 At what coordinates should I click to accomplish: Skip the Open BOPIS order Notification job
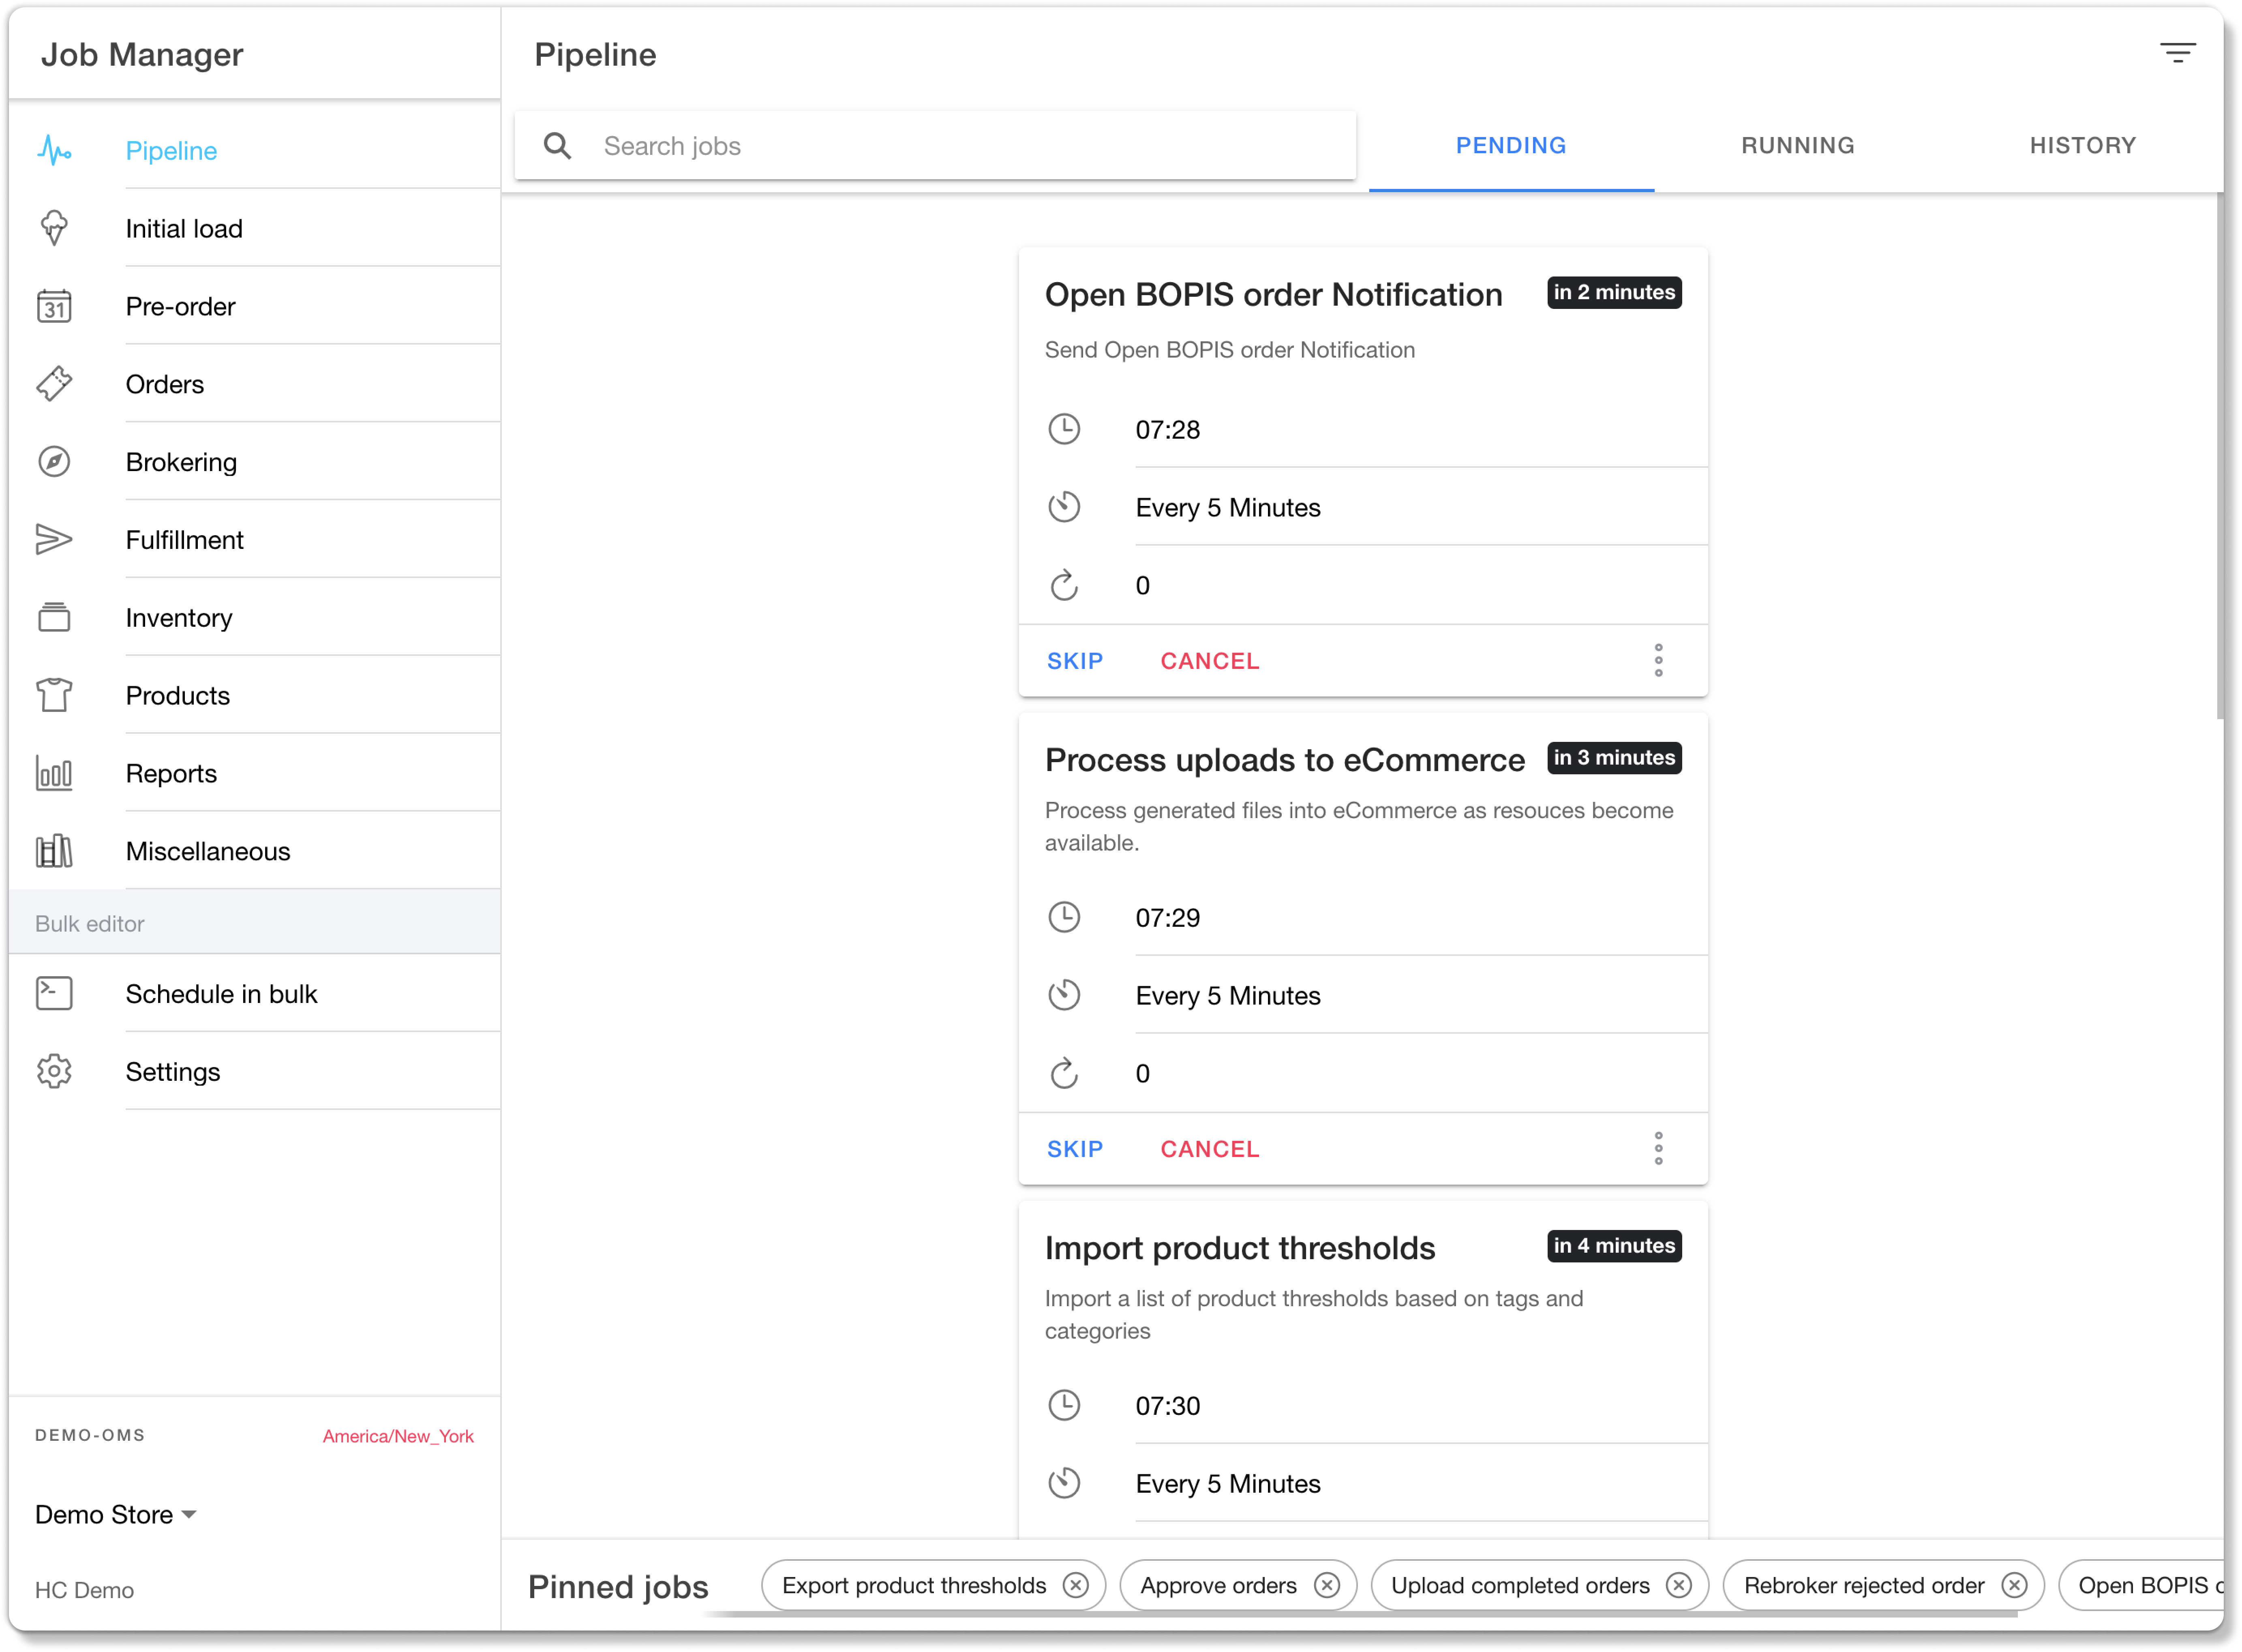pyautogui.click(x=1075, y=661)
